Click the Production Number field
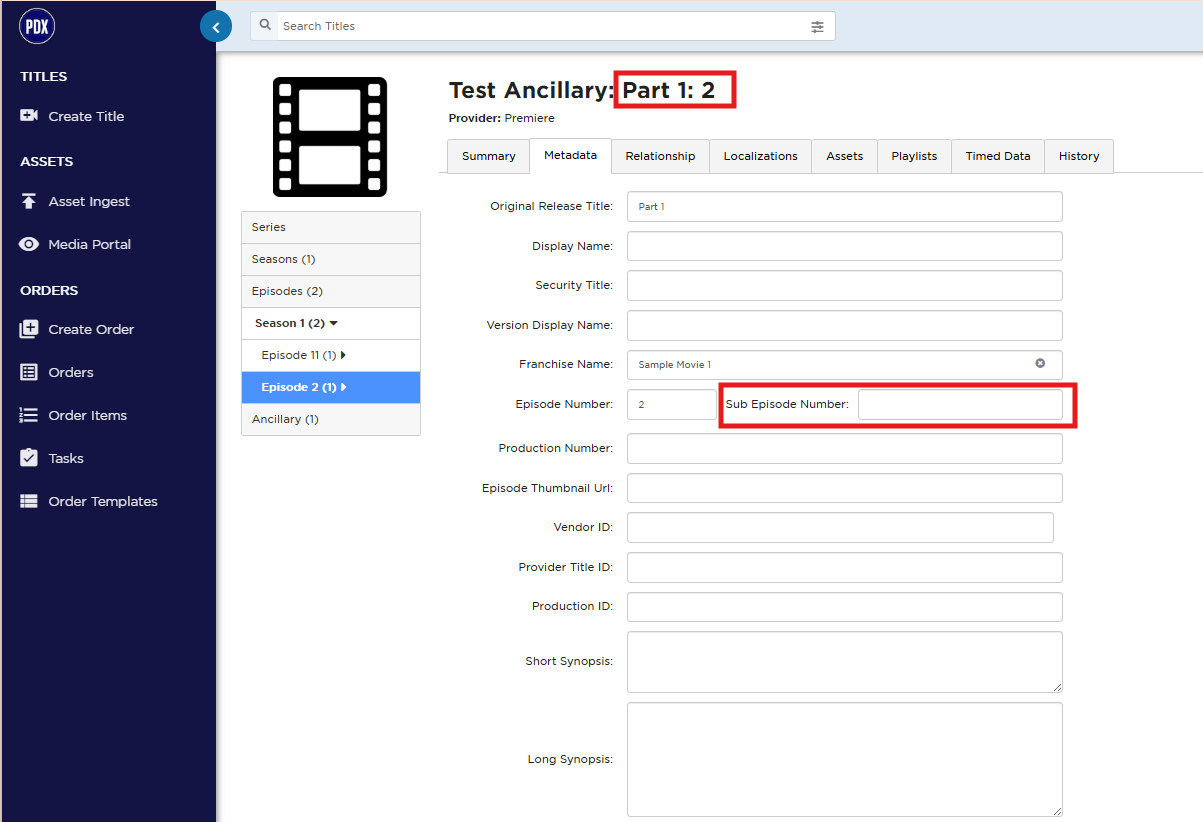The height and width of the screenshot is (822, 1203). pos(844,448)
